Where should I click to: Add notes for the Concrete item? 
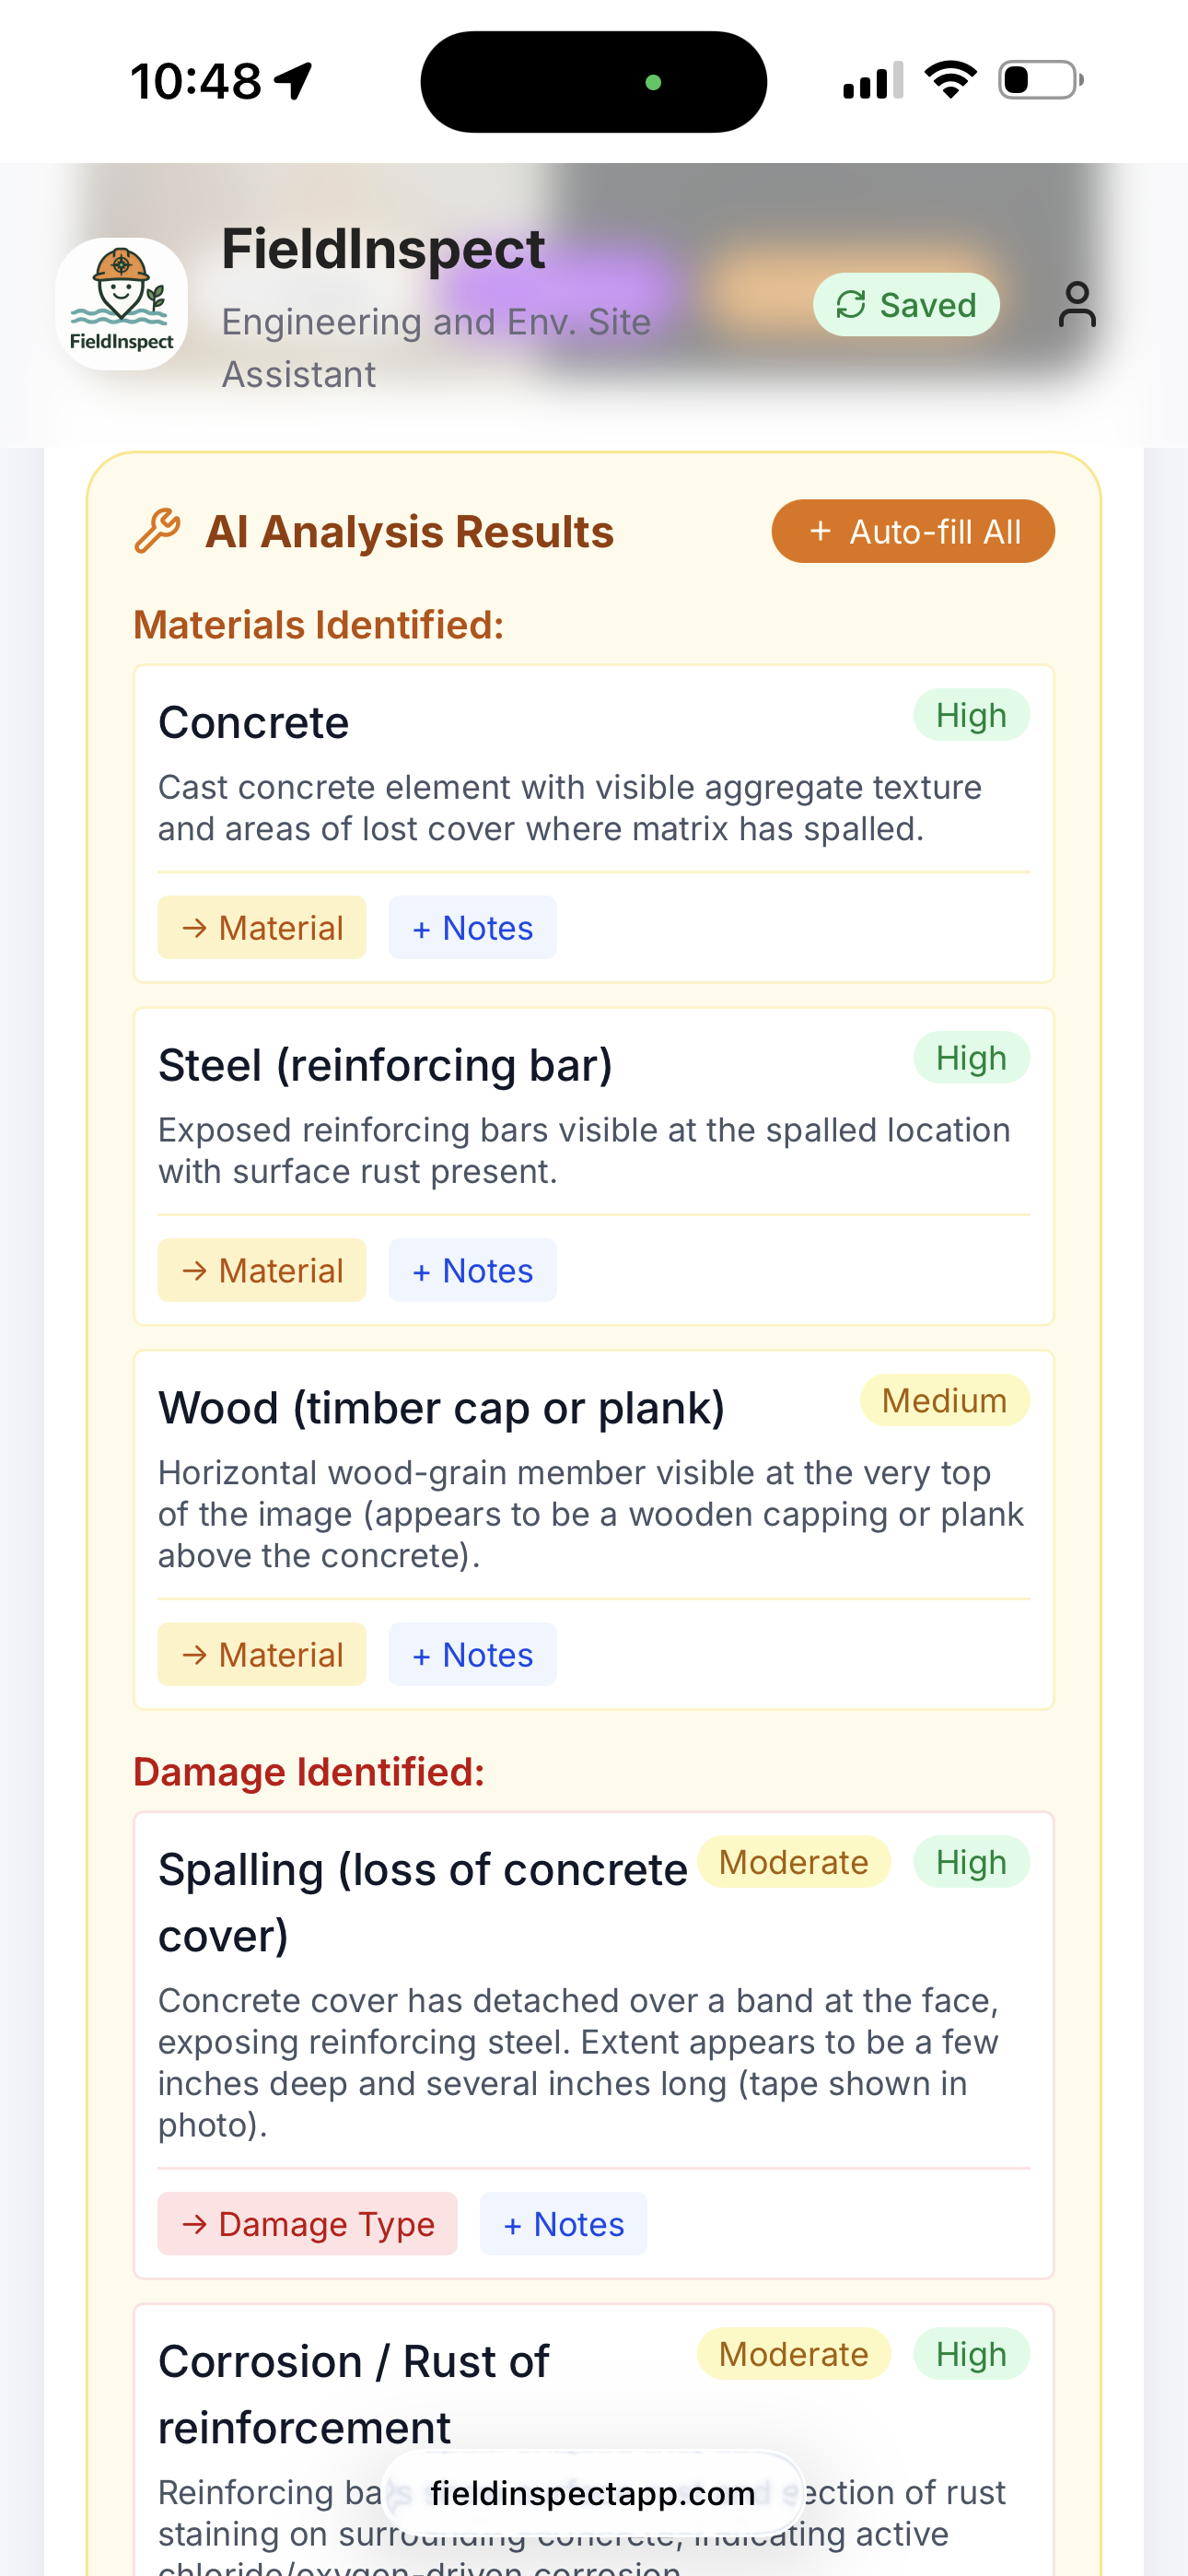coord(472,928)
